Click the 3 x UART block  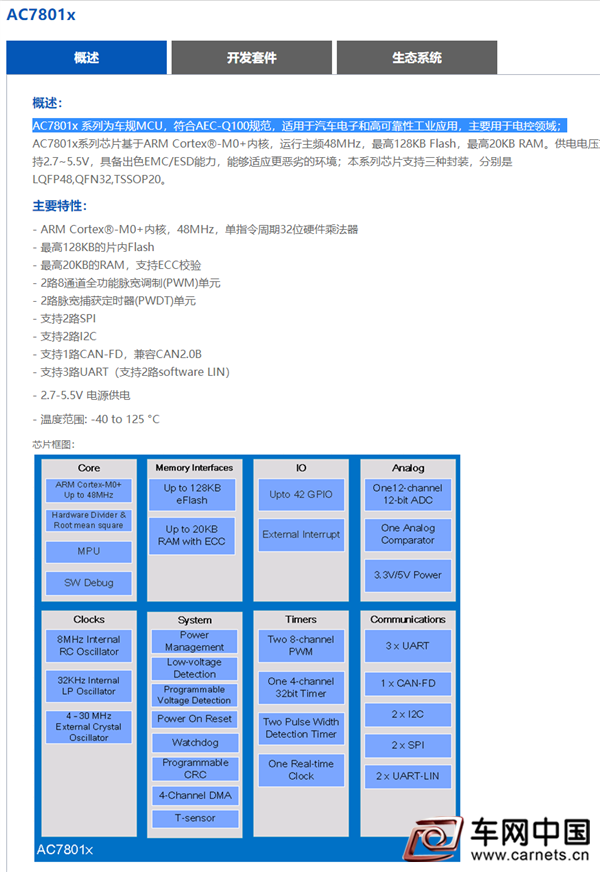(408, 646)
